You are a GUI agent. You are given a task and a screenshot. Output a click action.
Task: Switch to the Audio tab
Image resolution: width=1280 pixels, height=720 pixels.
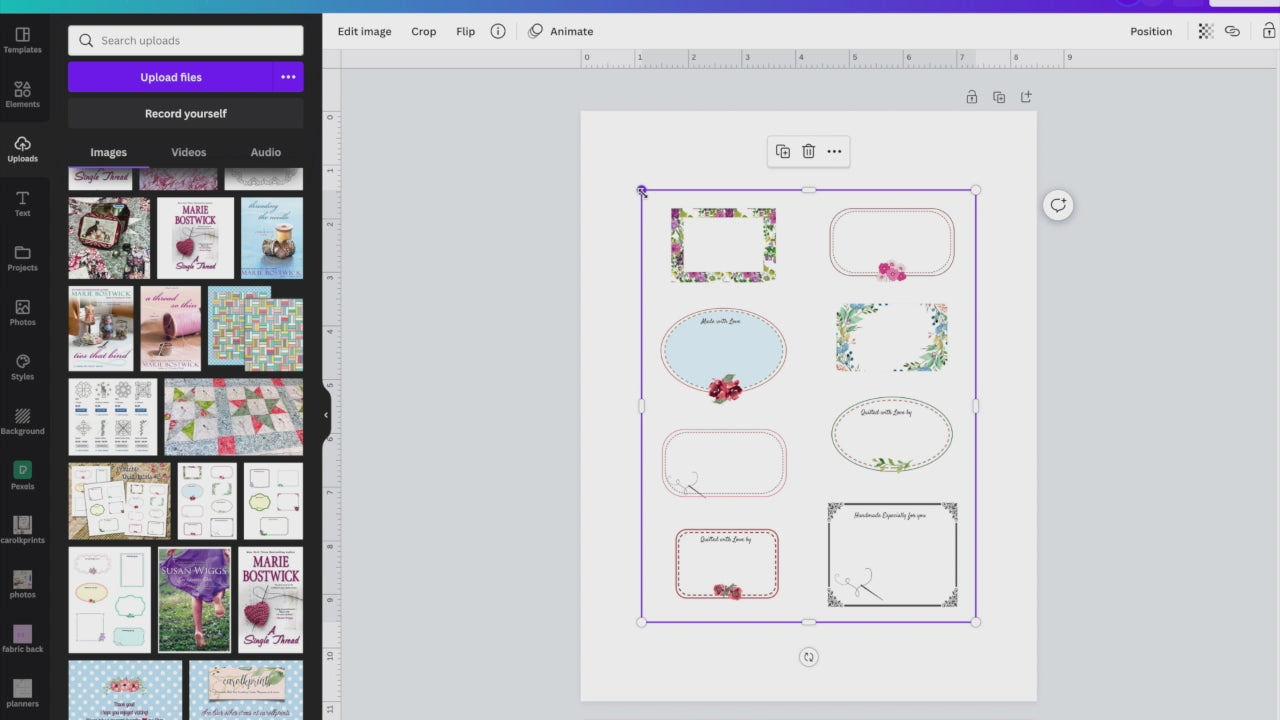pos(265,152)
